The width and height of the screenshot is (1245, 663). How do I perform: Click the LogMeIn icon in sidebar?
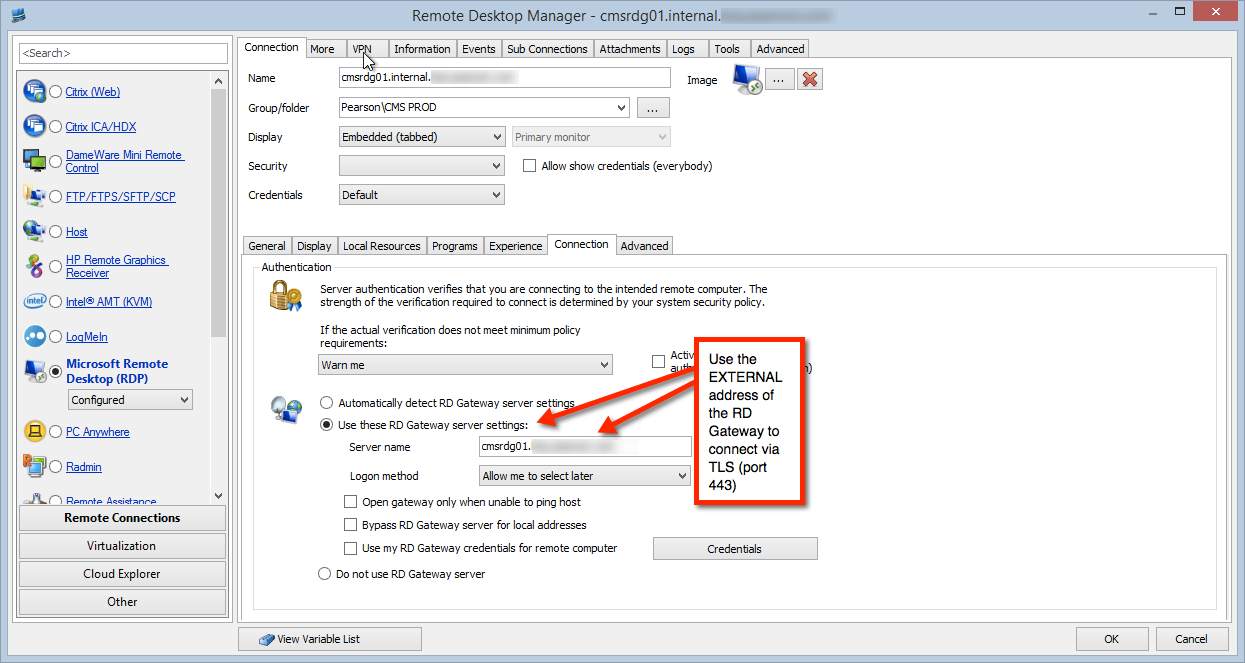pos(34,337)
